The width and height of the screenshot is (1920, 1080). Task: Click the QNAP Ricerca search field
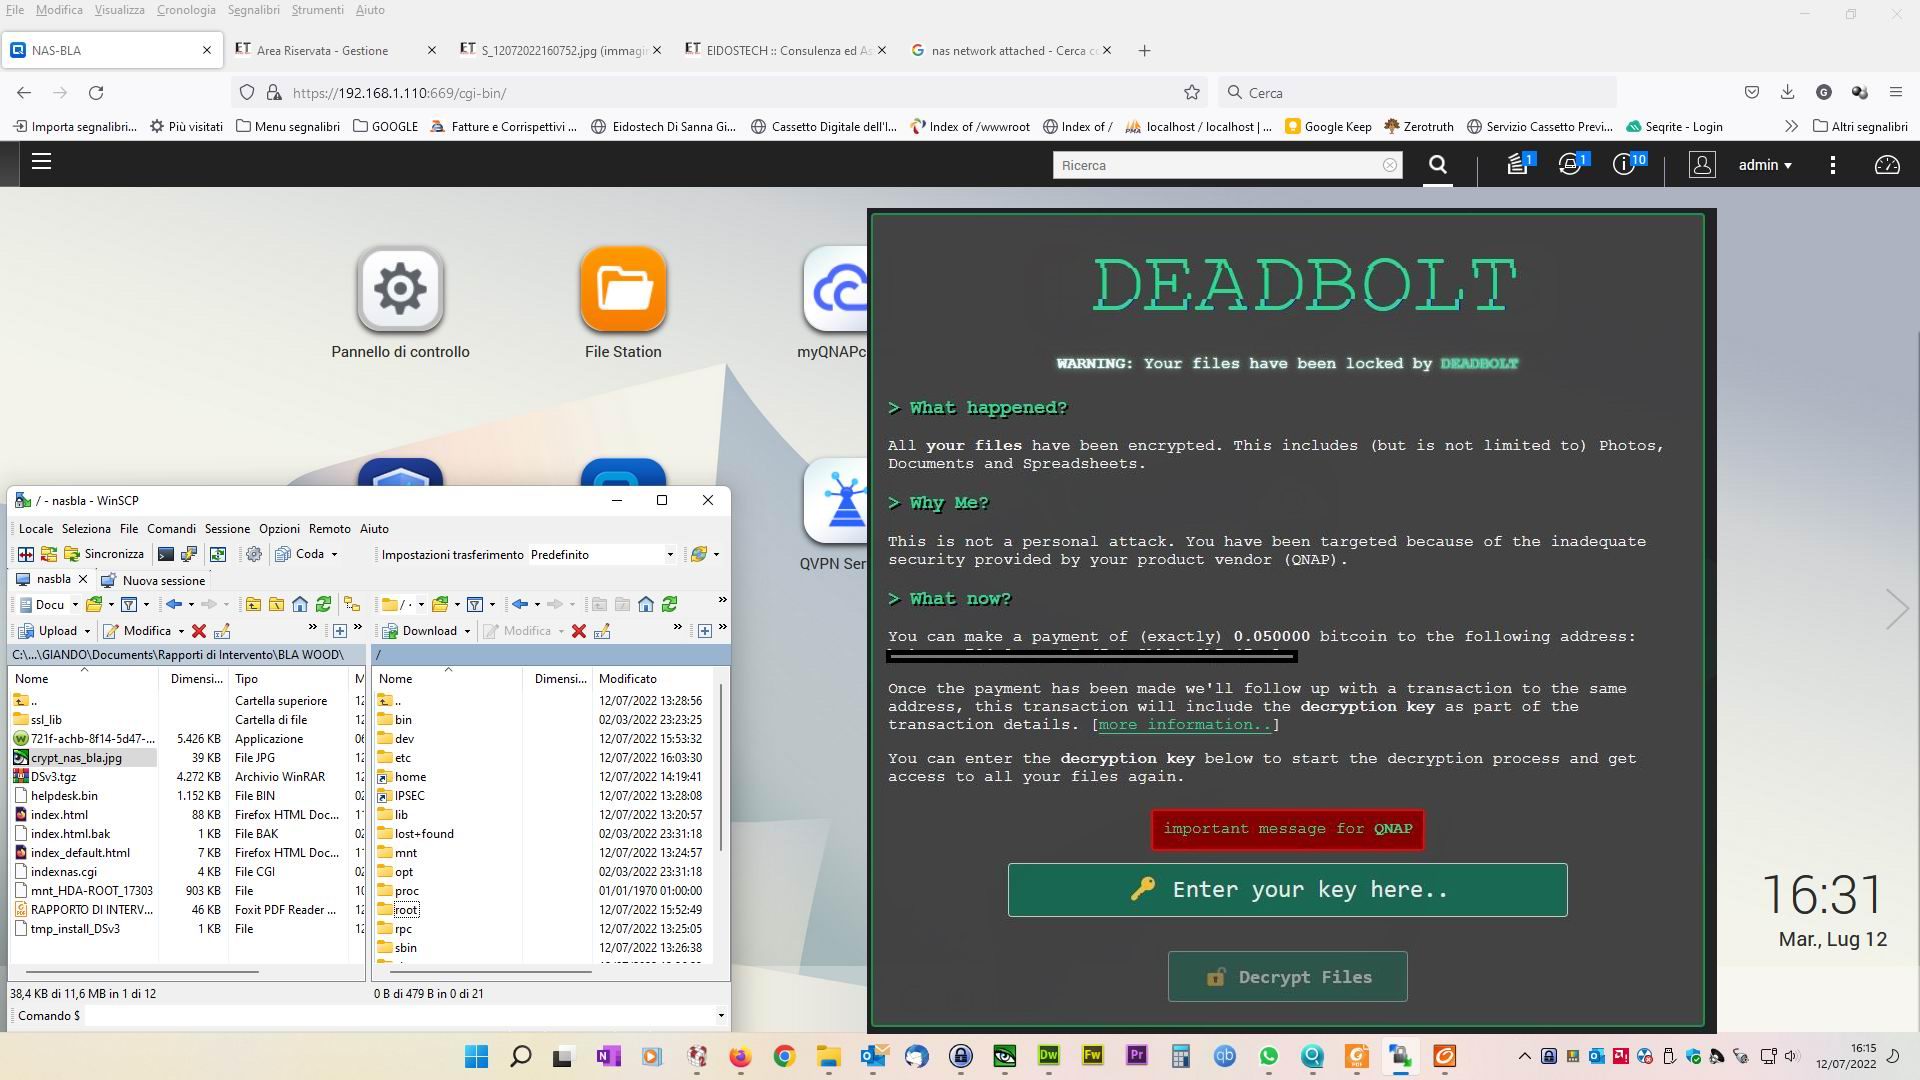pyautogui.click(x=1227, y=165)
